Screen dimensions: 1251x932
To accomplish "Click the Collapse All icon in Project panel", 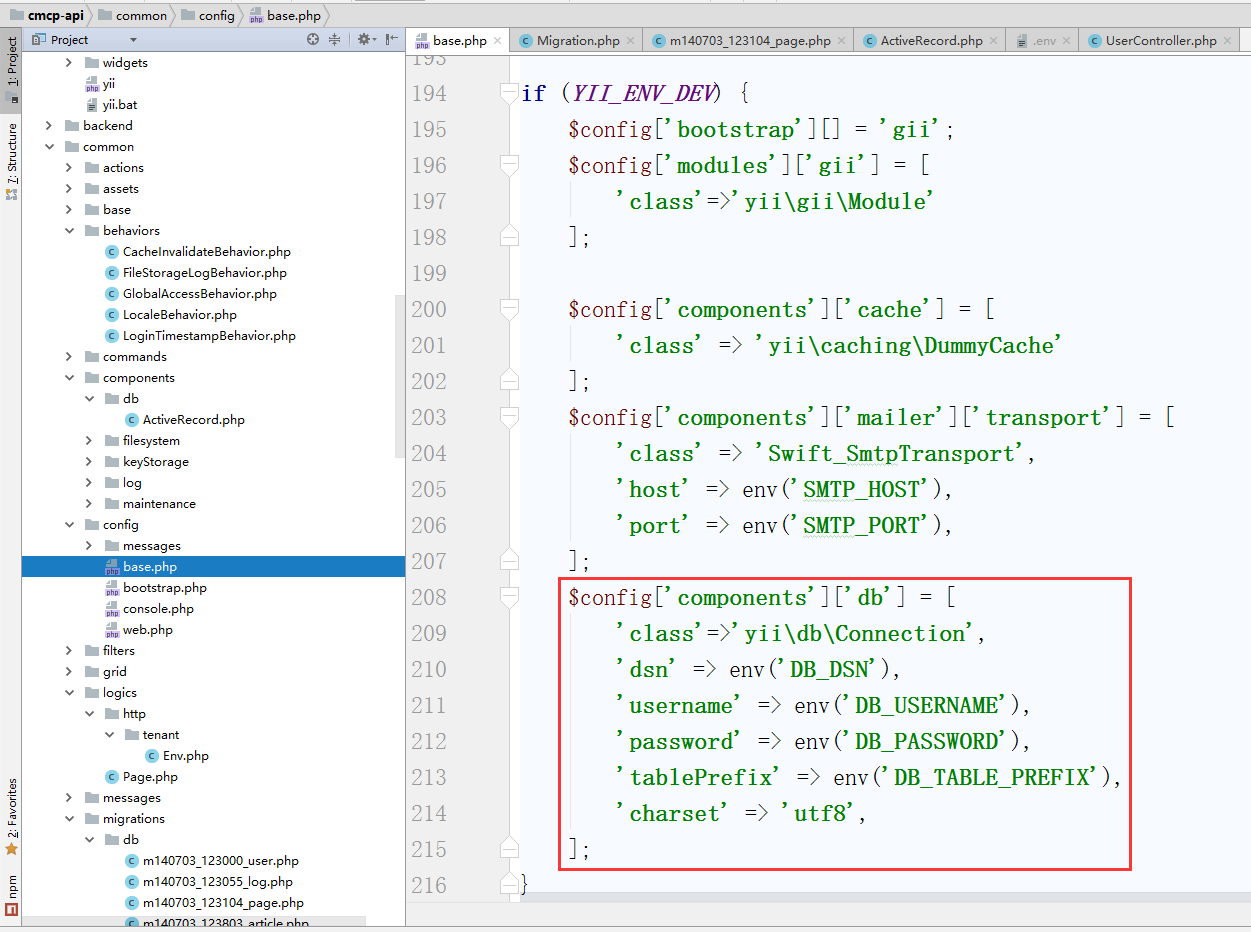I will pos(334,39).
